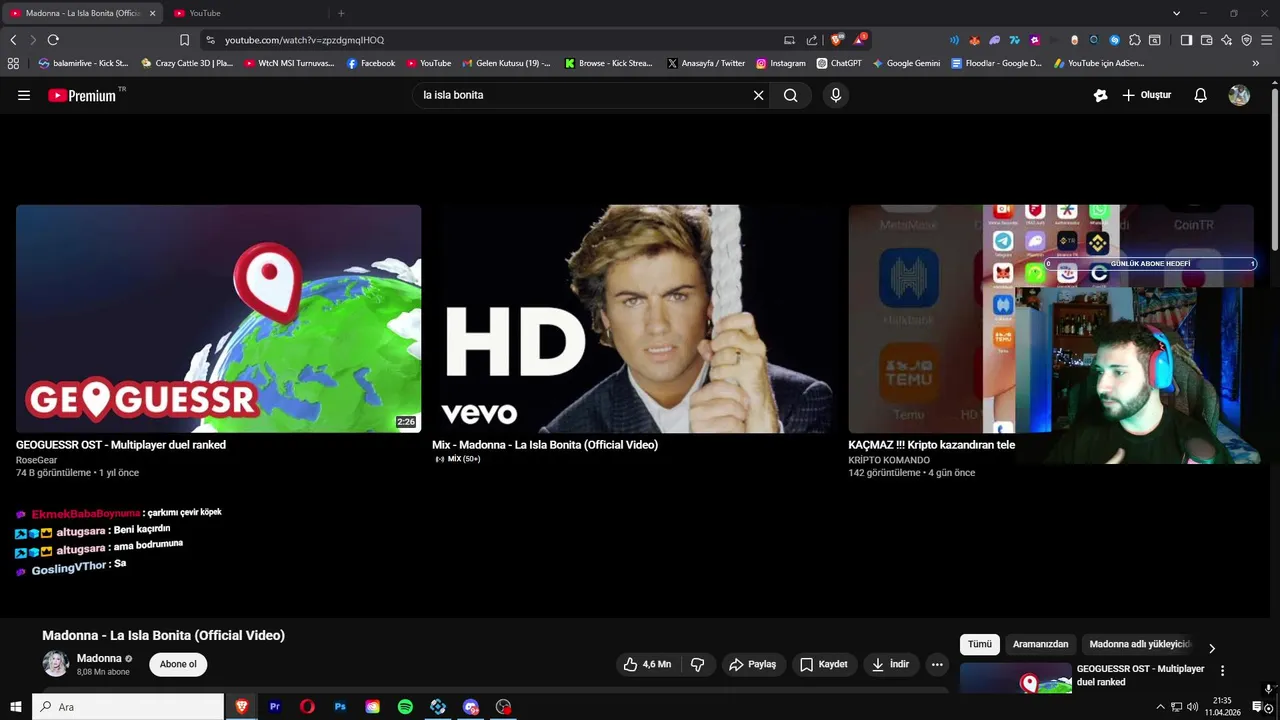This screenshot has width=1280, height=720.
Task: Open KRİPTO KOMANDO channel link
Action: point(889,460)
